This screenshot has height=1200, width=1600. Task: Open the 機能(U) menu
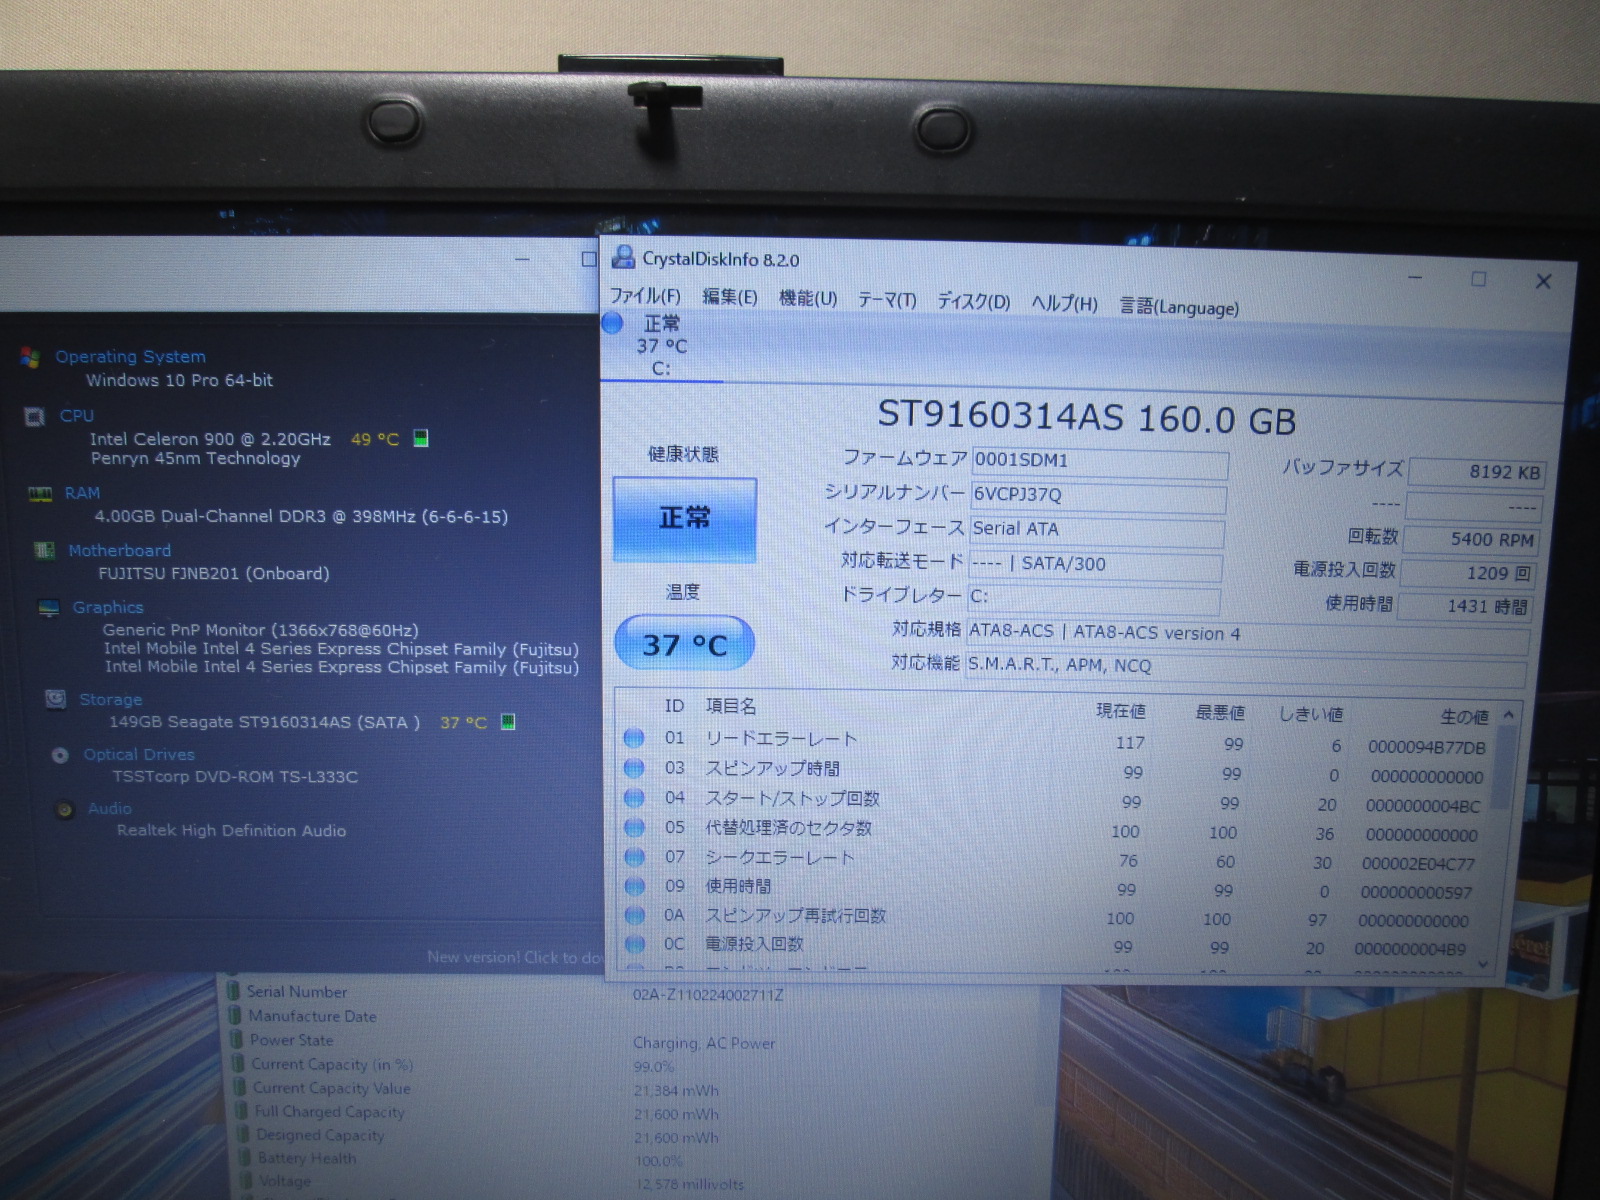pyautogui.click(x=807, y=298)
